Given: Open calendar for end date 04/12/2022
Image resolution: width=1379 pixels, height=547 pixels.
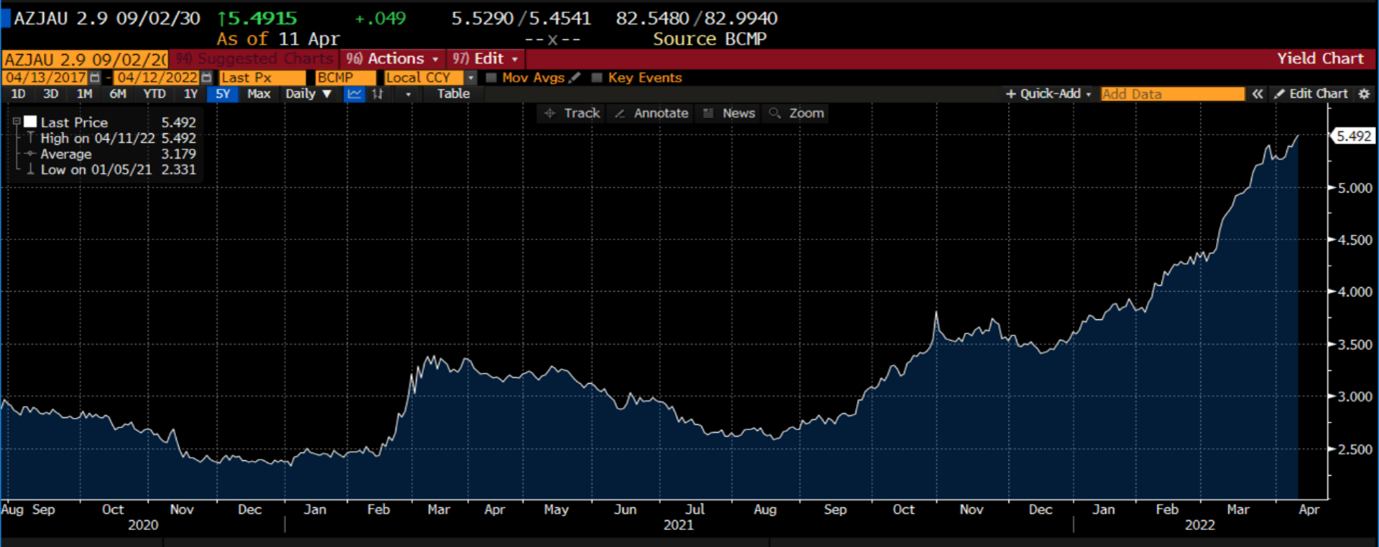Looking at the screenshot, I should [x=207, y=78].
